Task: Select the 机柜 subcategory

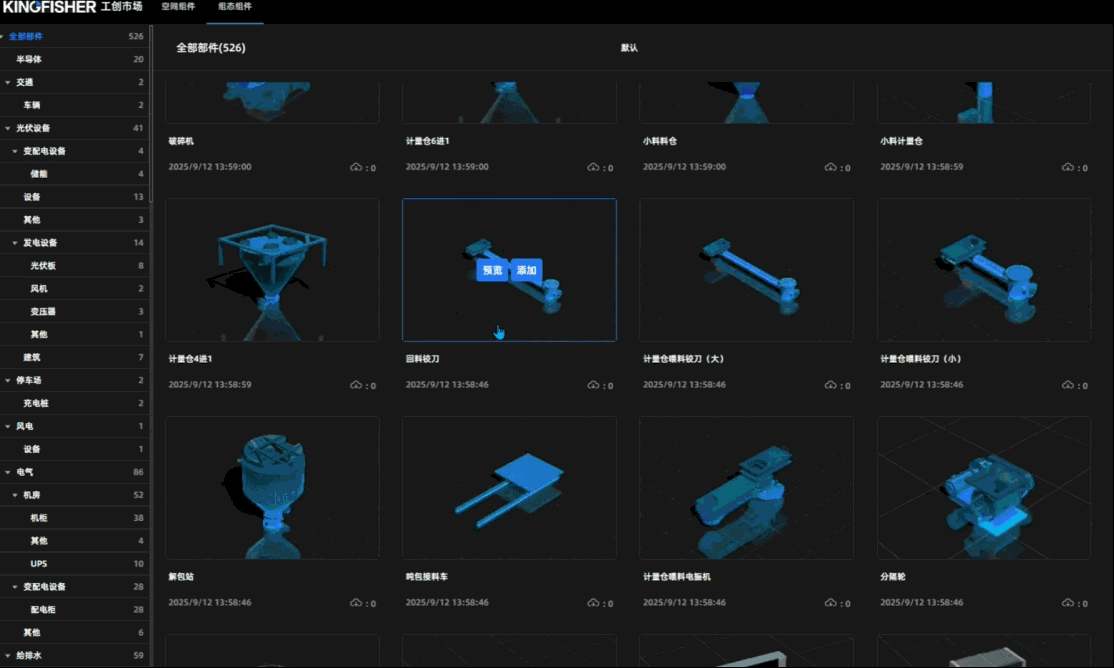Action: [x=75, y=518]
